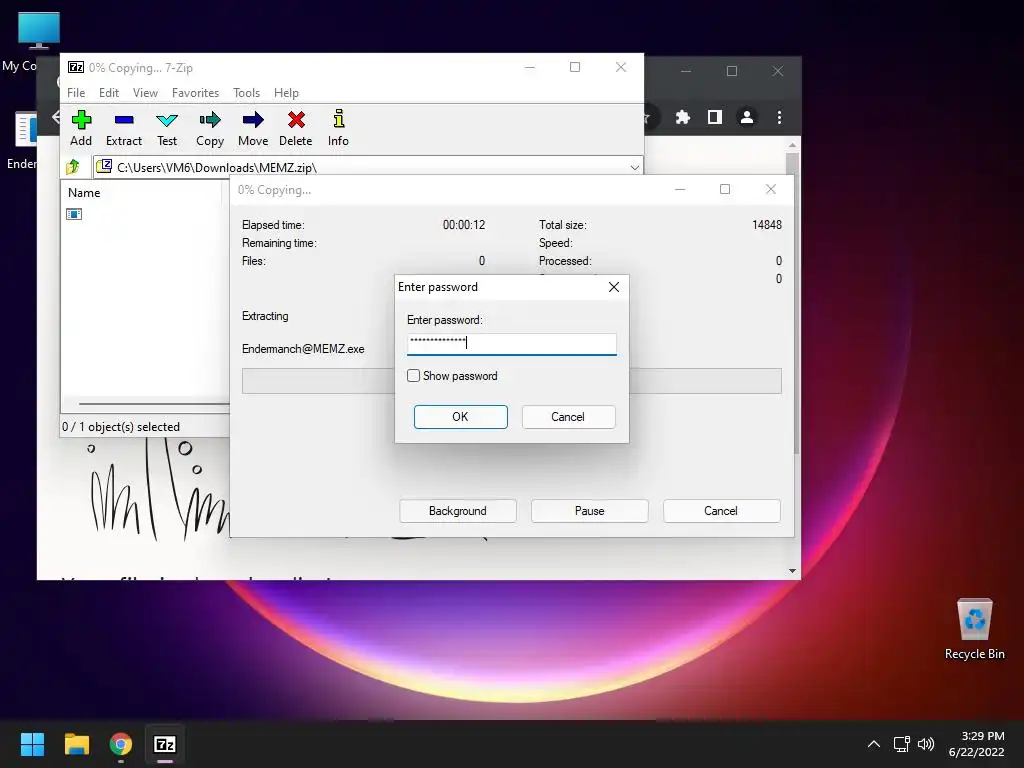Image resolution: width=1024 pixels, height=768 pixels.
Task: Click the Extract toolbar icon
Action: point(123,128)
